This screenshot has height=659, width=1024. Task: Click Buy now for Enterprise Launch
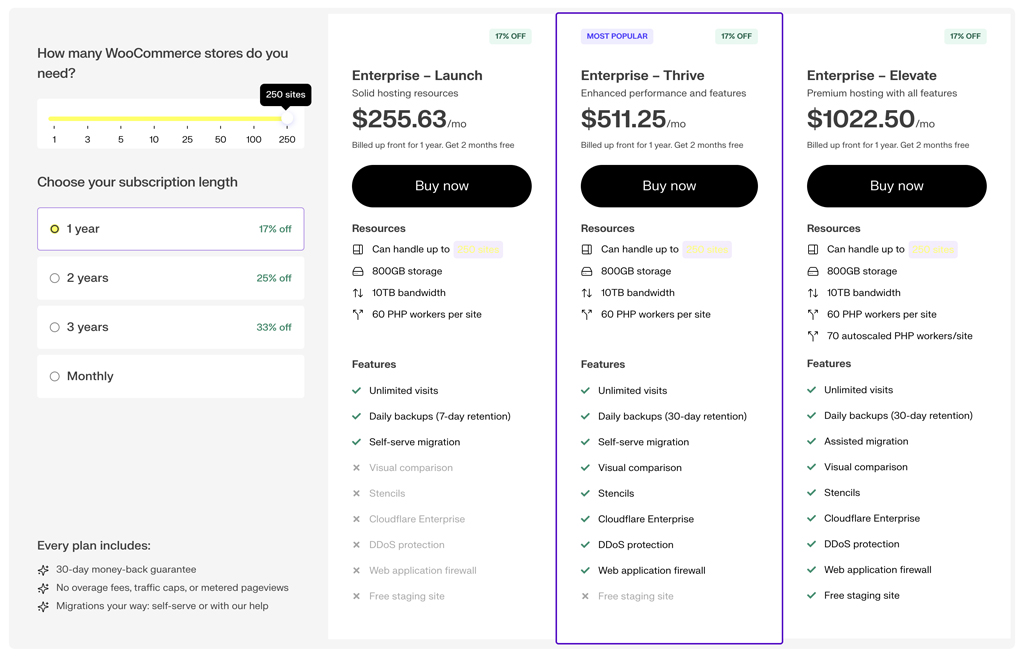tap(441, 186)
